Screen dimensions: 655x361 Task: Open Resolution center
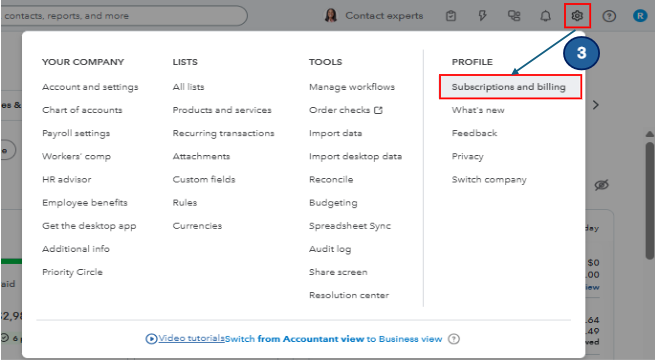[349, 295]
